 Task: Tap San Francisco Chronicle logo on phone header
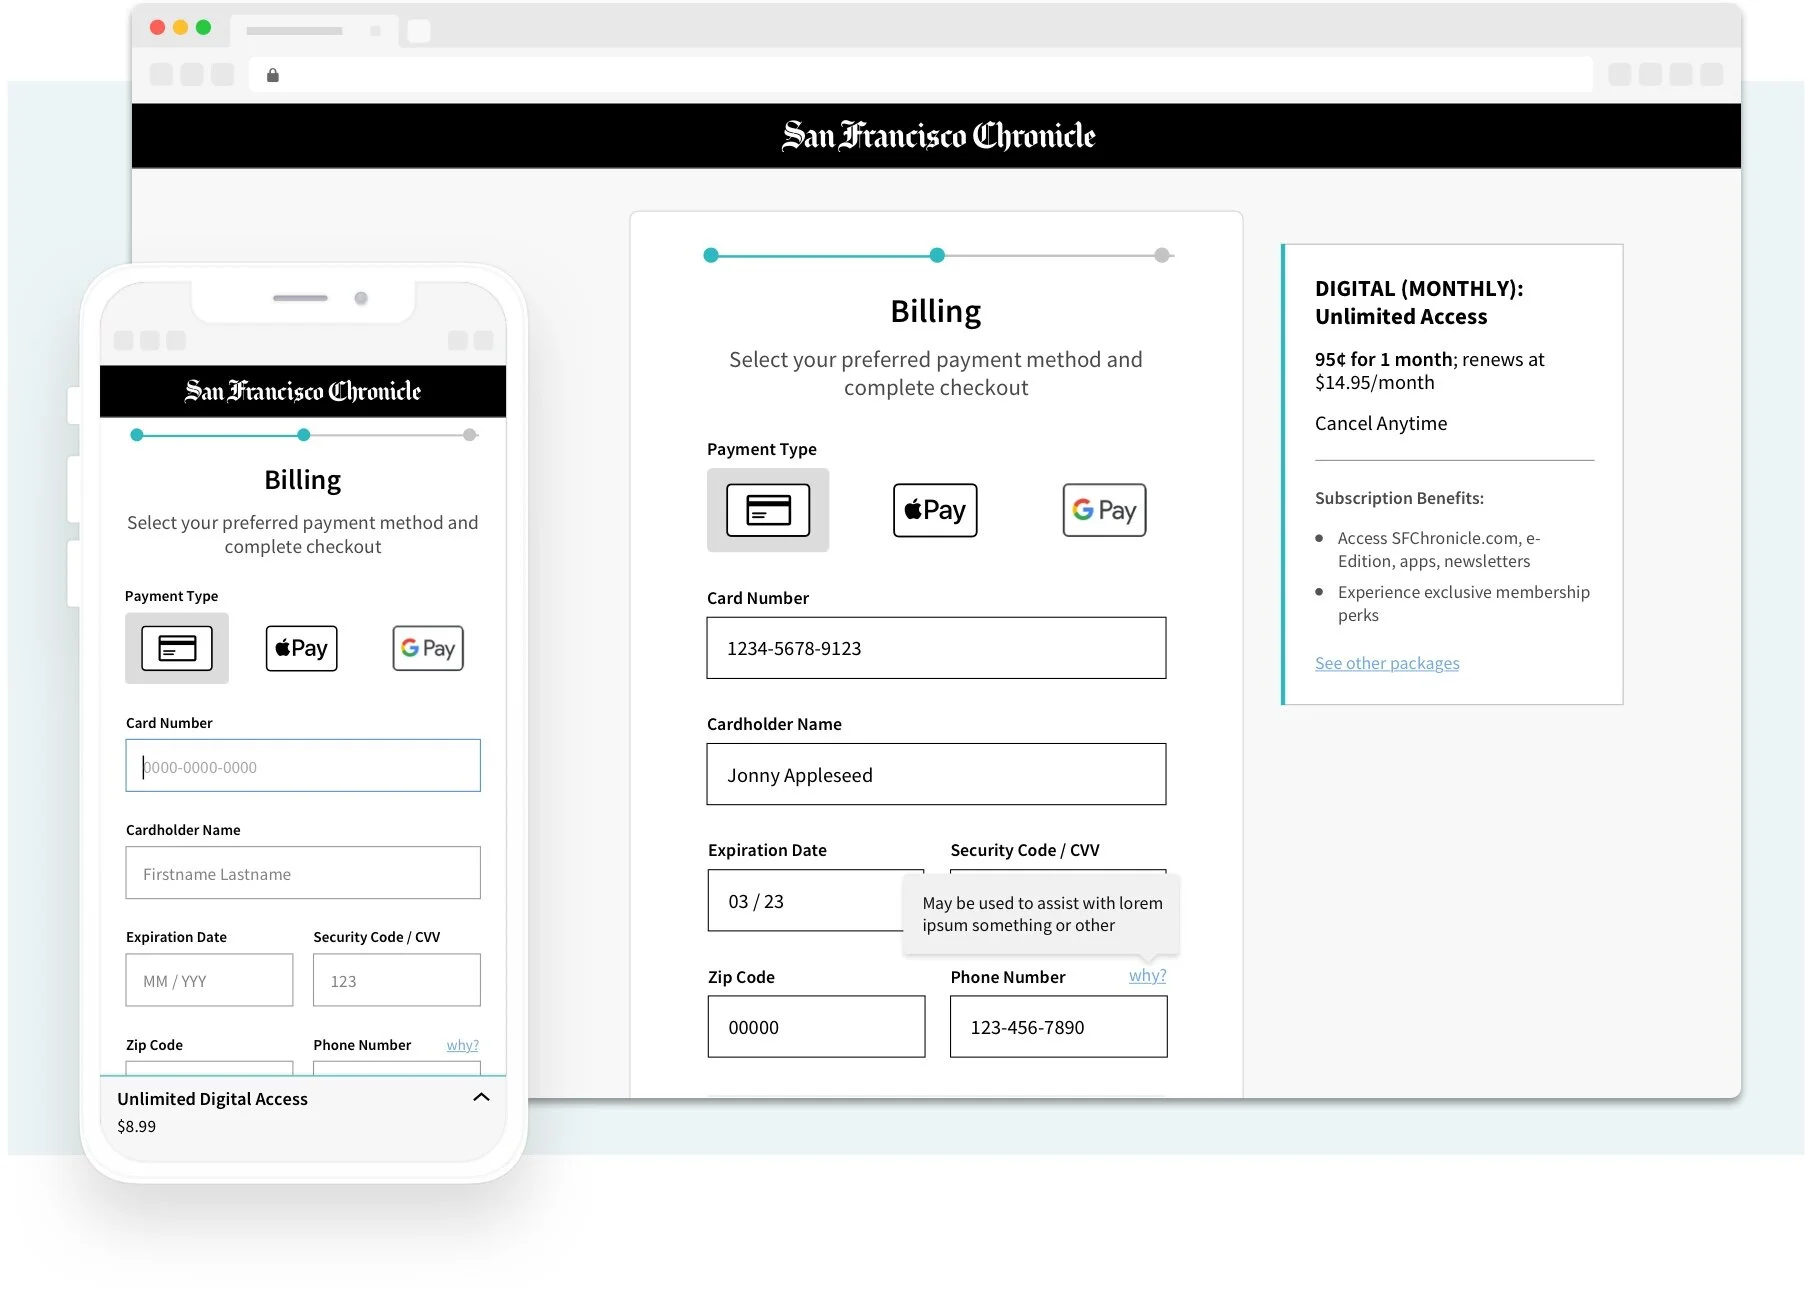tap(303, 391)
